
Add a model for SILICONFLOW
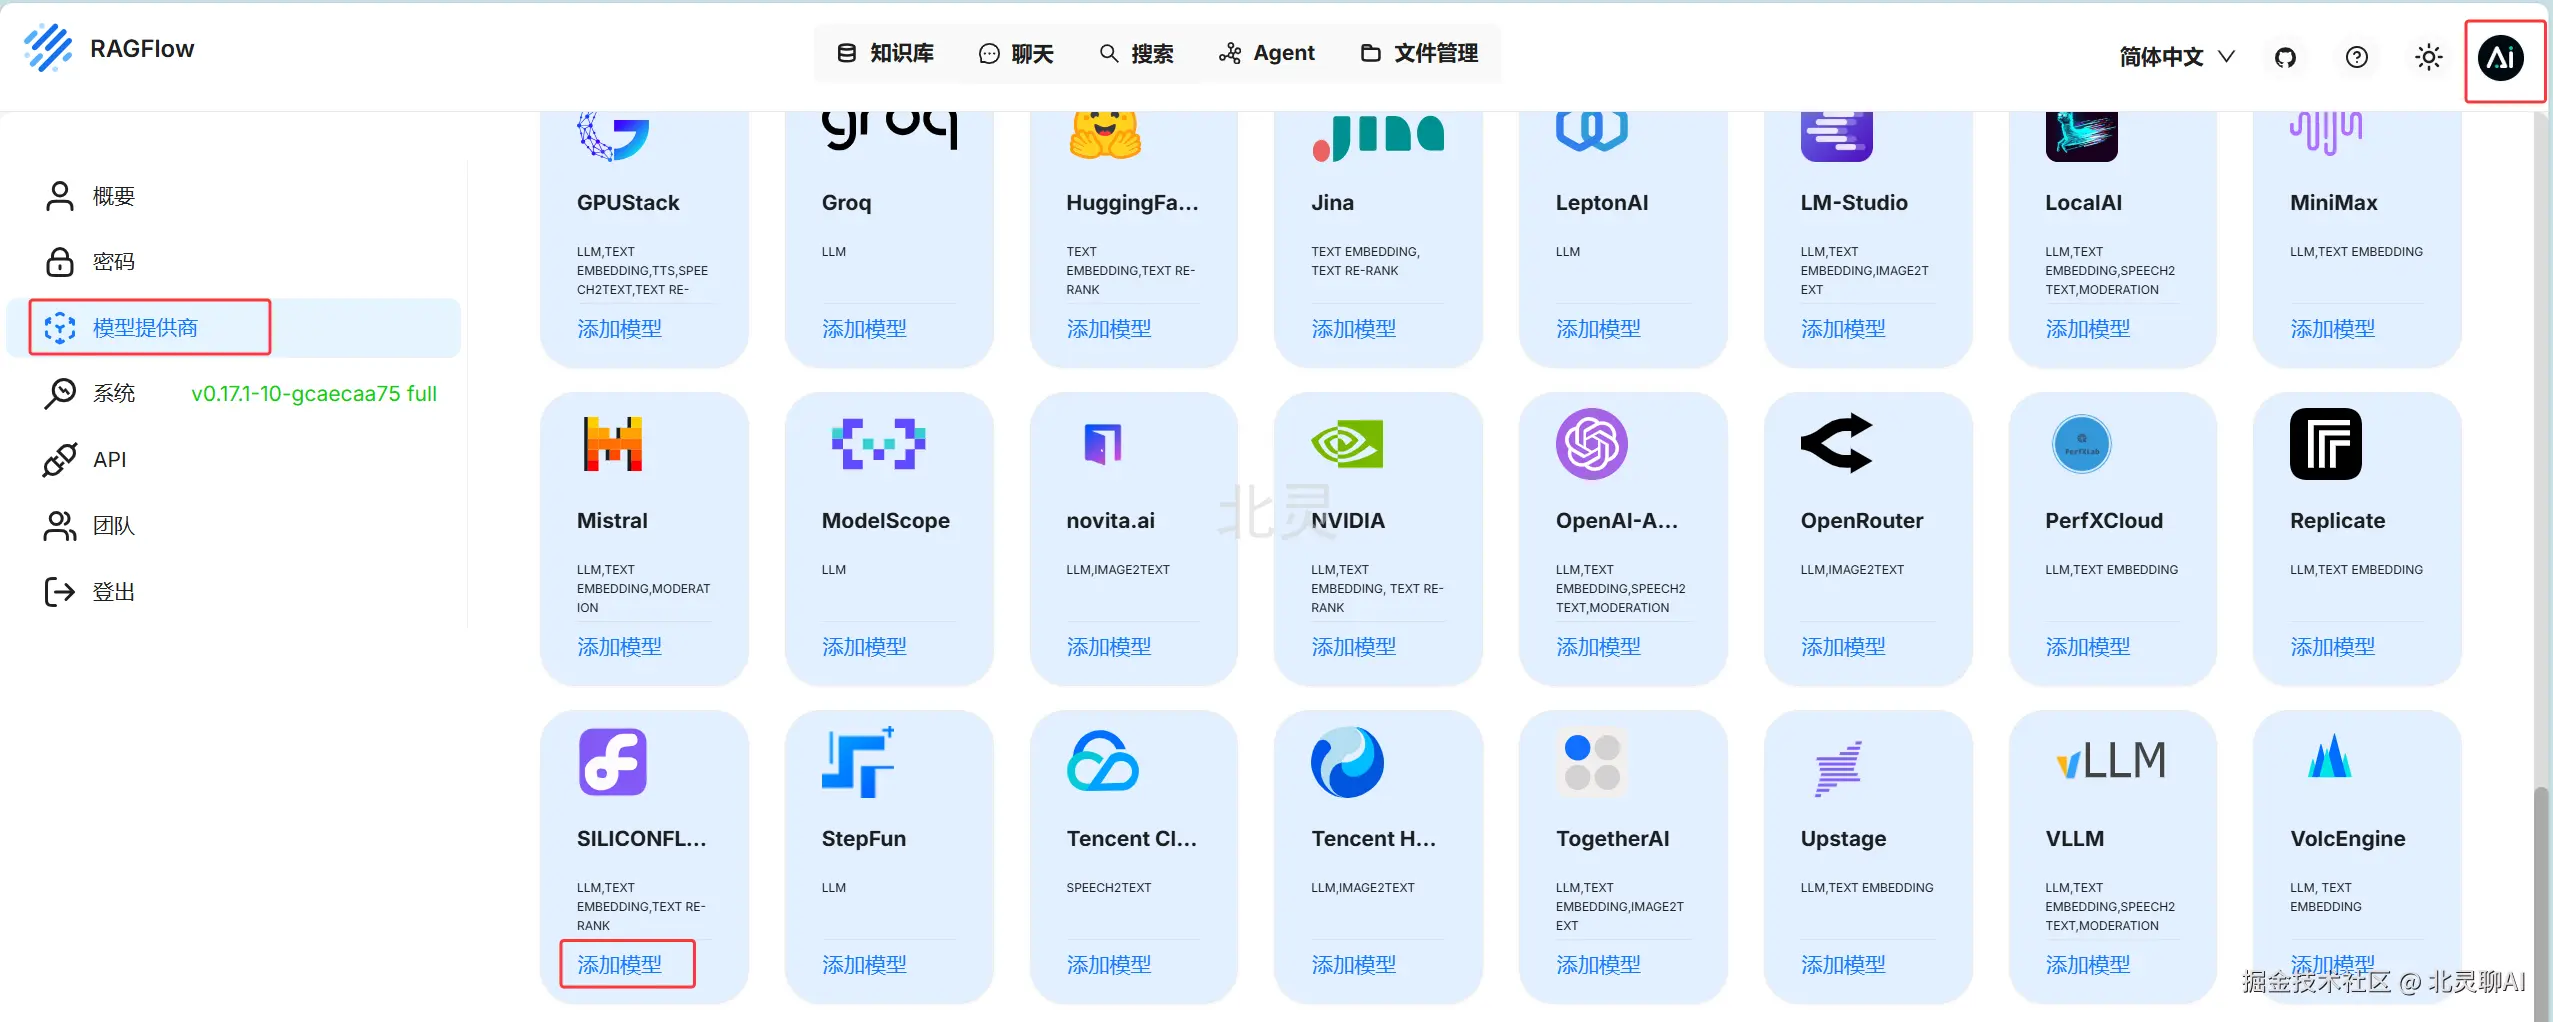[x=620, y=965]
